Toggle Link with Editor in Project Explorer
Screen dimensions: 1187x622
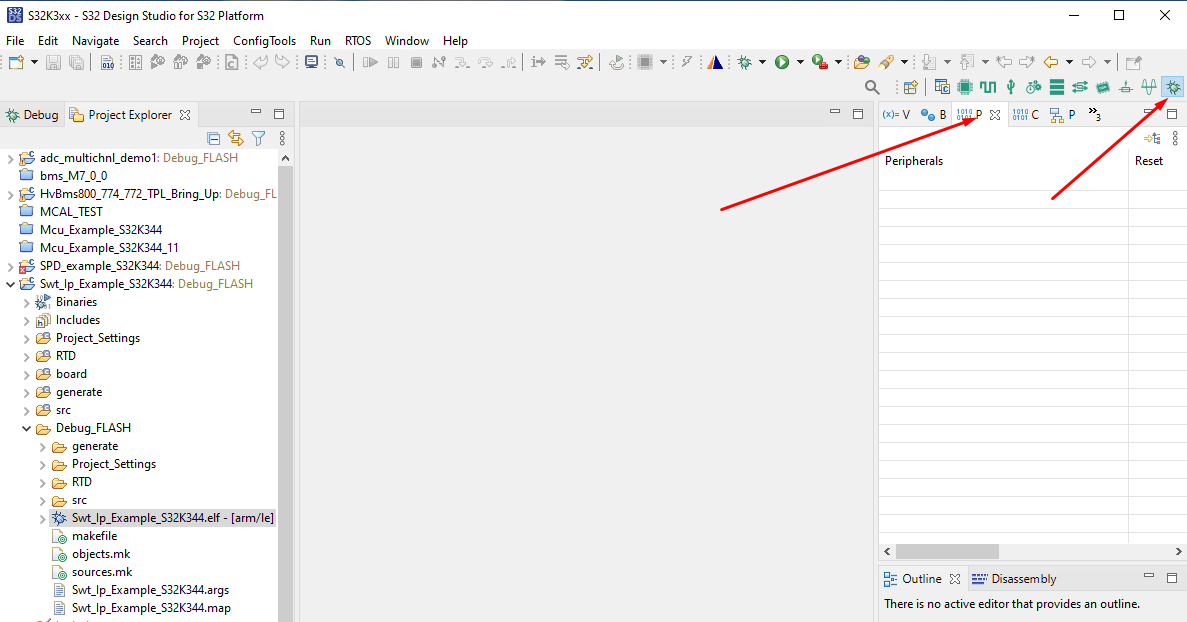236,138
